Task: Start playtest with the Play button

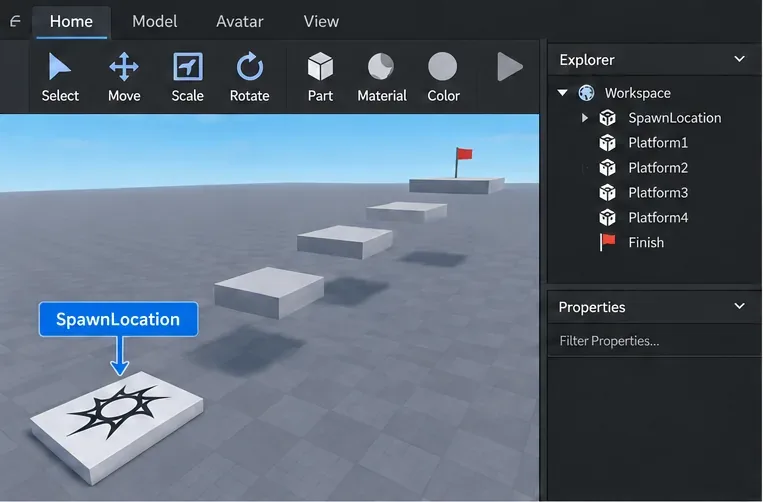Action: tap(509, 67)
